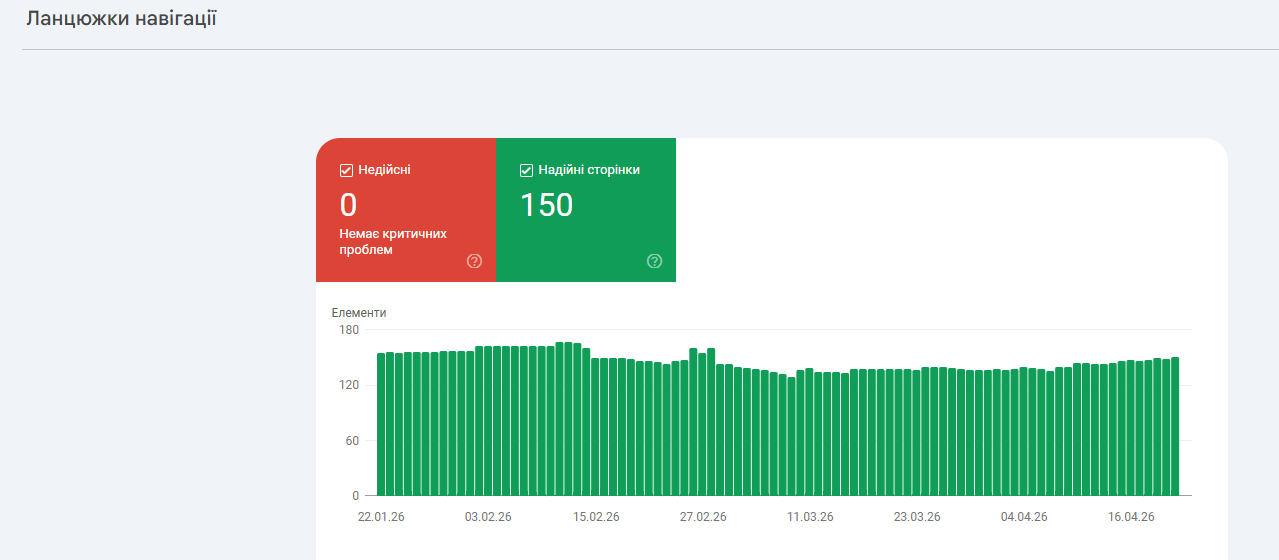This screenshot has width=1279, height=560.
Task: Click the 04.04.26 date label
Action: [x=1024, y=517]
